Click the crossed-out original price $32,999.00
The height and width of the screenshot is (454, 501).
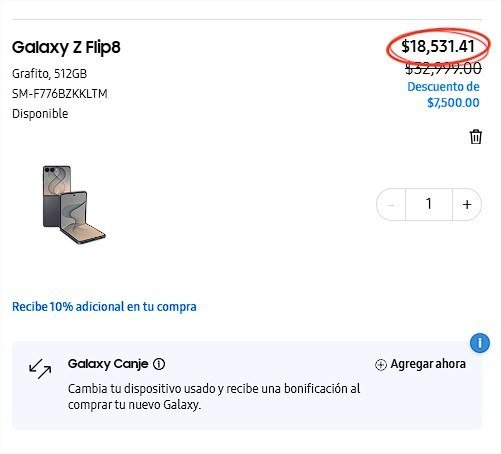pos(443,69)
